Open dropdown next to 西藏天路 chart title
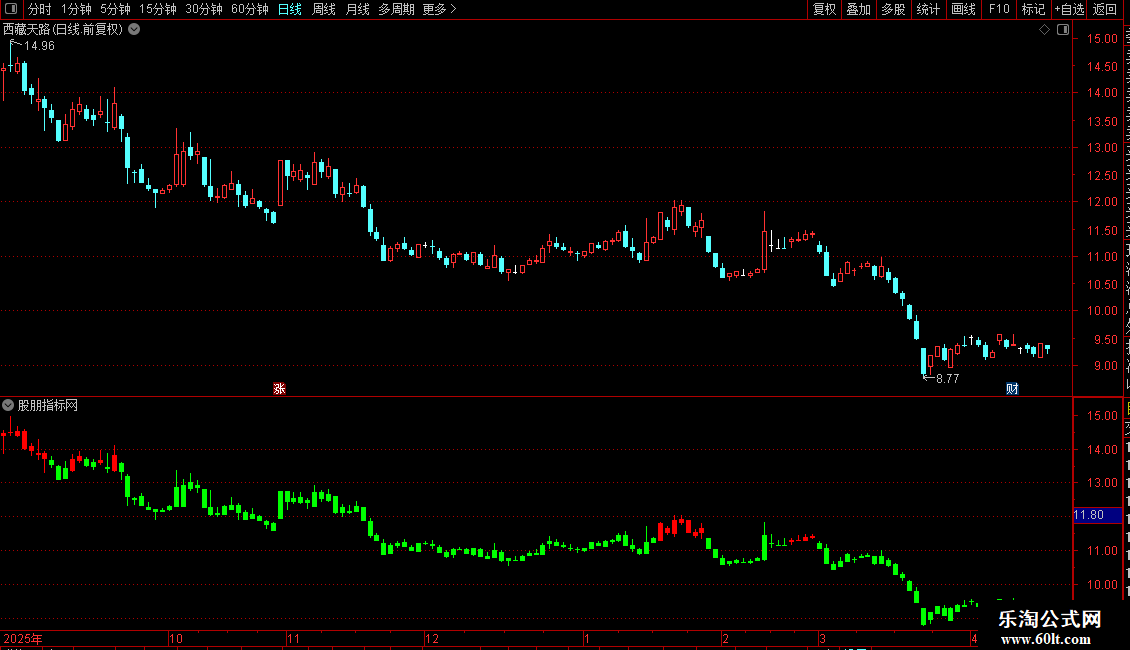 click(134, 30)
